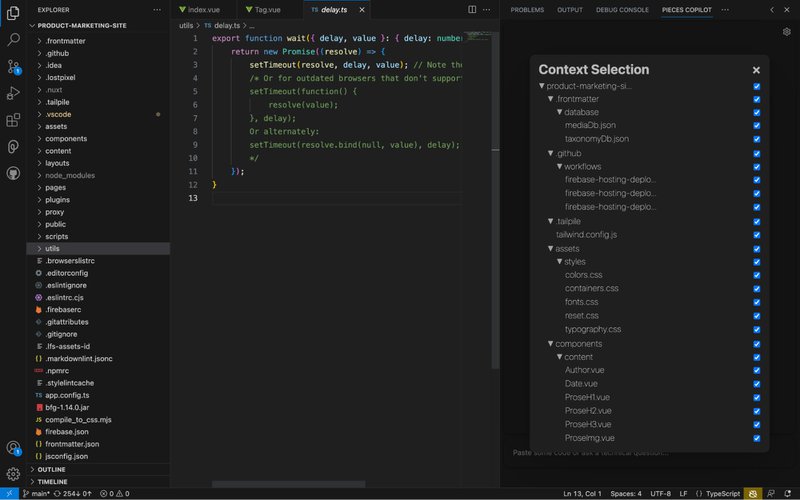The width and height of the screenshot is (800, 500).
Task: Open the Manage gear icon
Action: (x=13, y=474)
